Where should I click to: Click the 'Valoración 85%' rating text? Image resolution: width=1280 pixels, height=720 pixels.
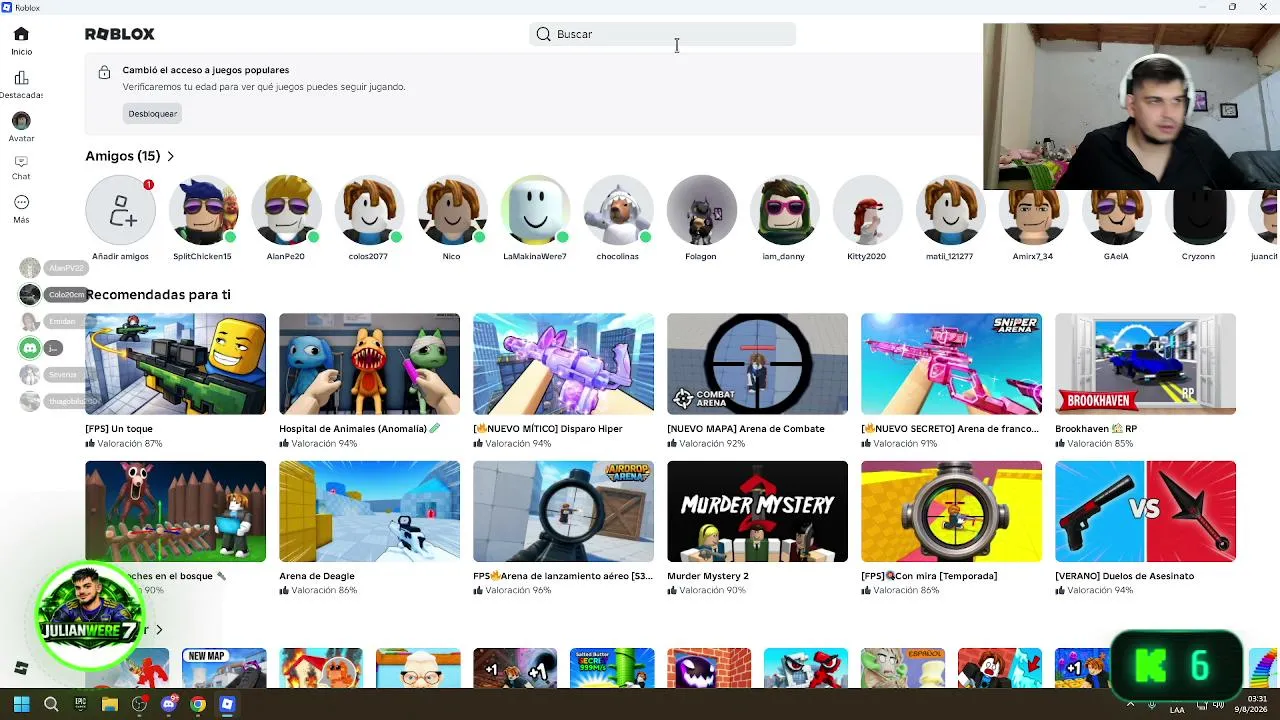click(1100, 443)
